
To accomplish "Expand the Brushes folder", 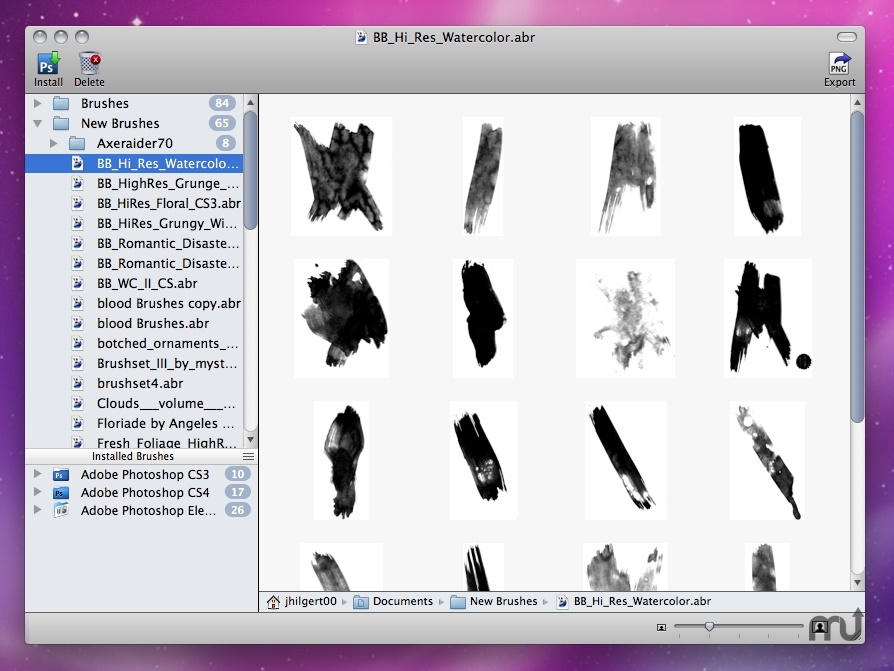I will pos(38,103).
